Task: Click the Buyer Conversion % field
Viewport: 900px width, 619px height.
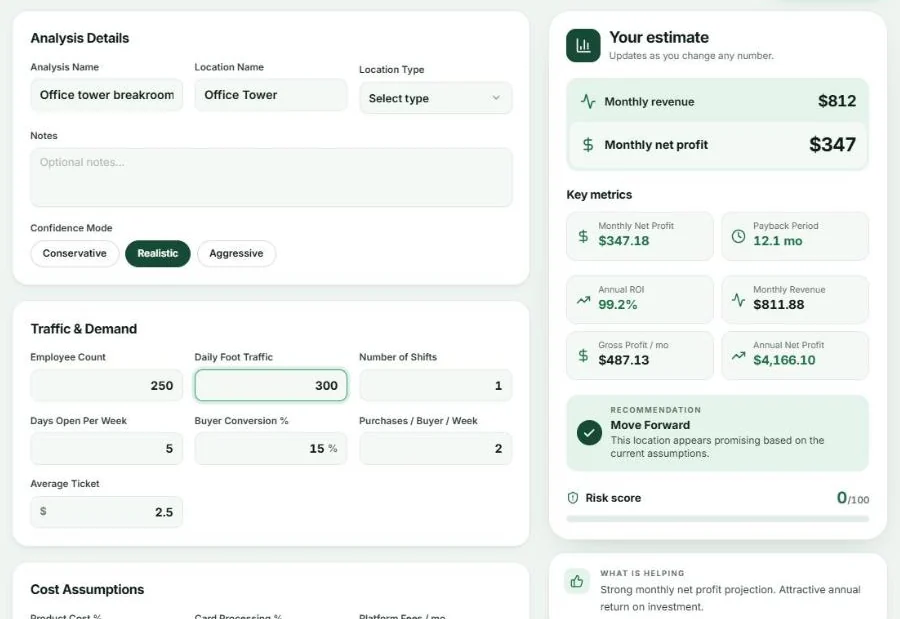Action: point(271,448)
